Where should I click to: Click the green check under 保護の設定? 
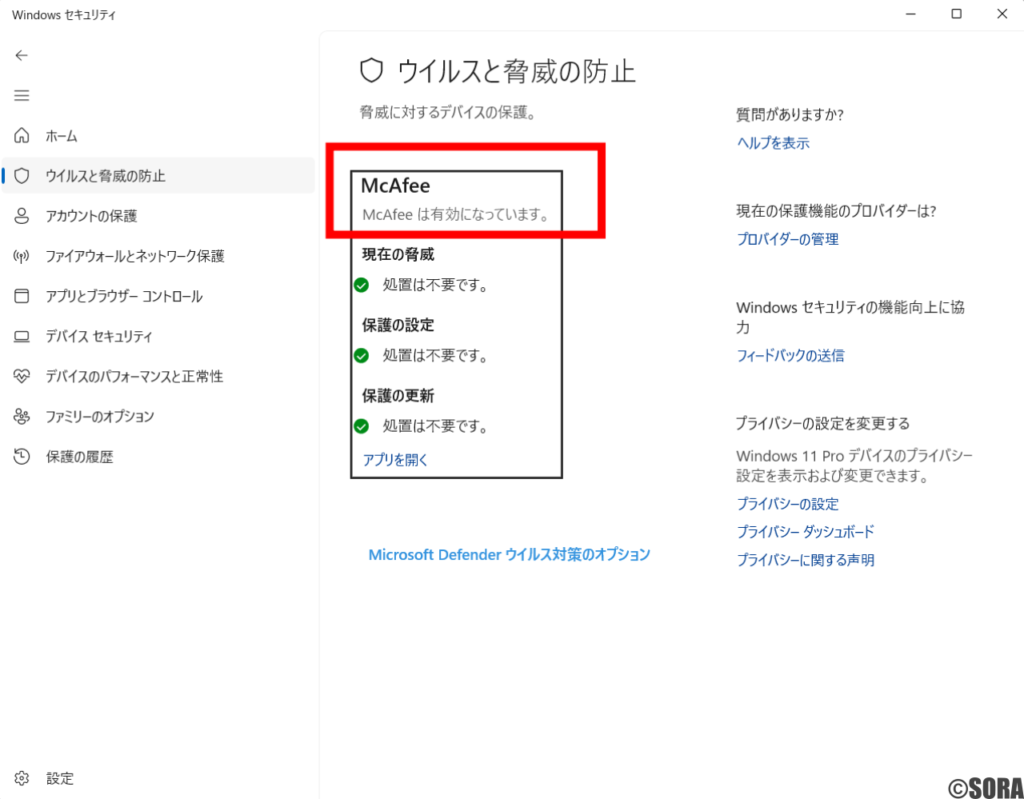(x=361, y=356)
